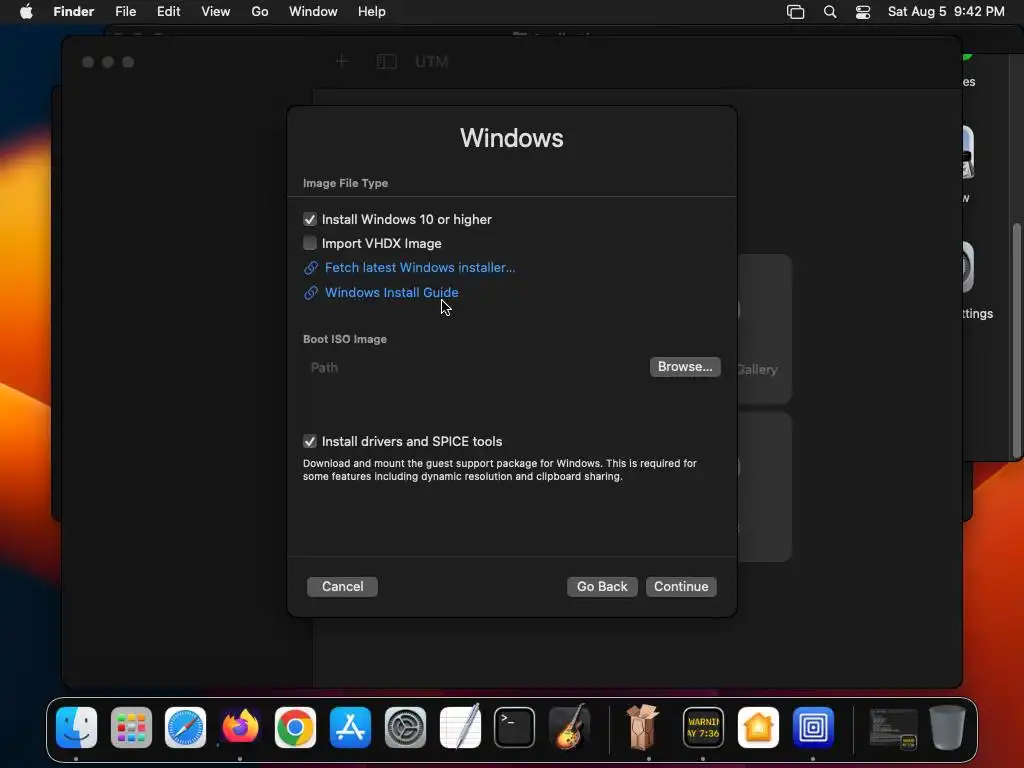Toggle the sidebar icon in UTM toolbar

coord(387,61)
